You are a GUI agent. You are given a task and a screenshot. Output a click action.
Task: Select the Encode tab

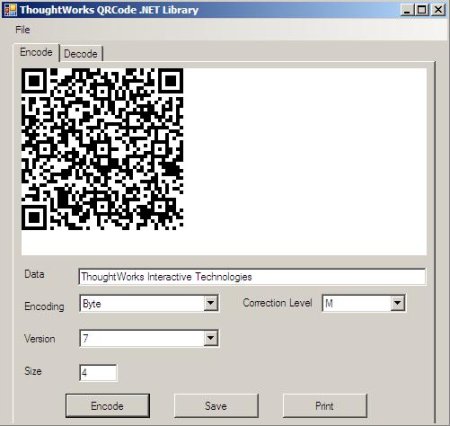(36, 52)
